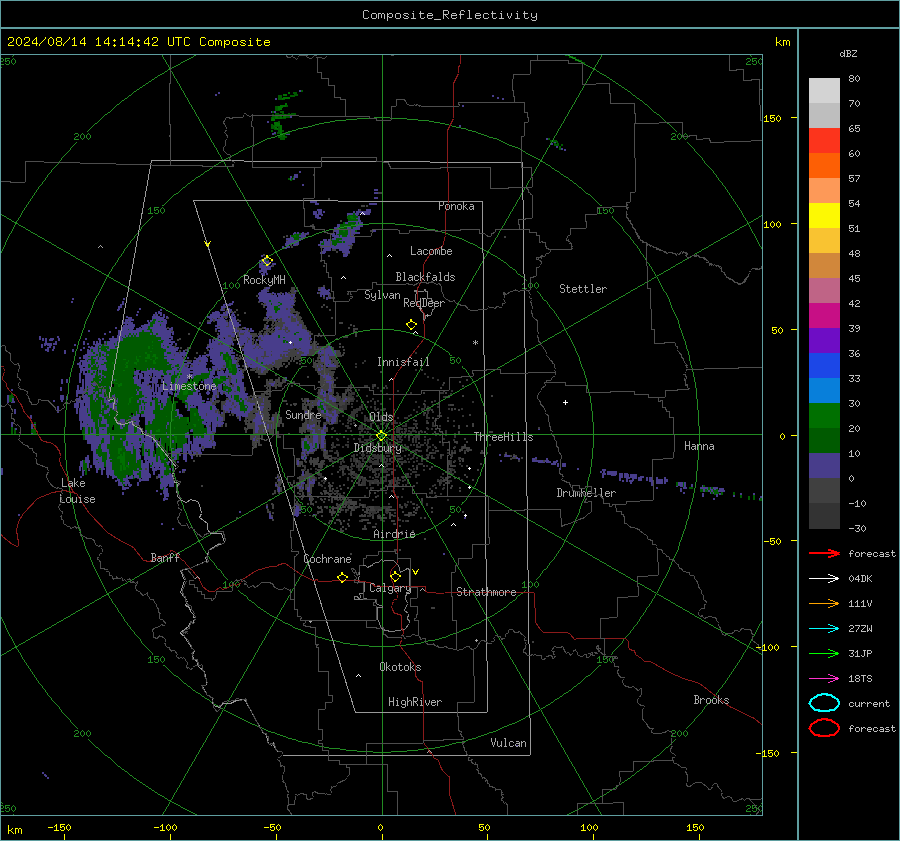Click the Drumheller city label
Viewport: 900px width, 841px height.
coord(586,493)
